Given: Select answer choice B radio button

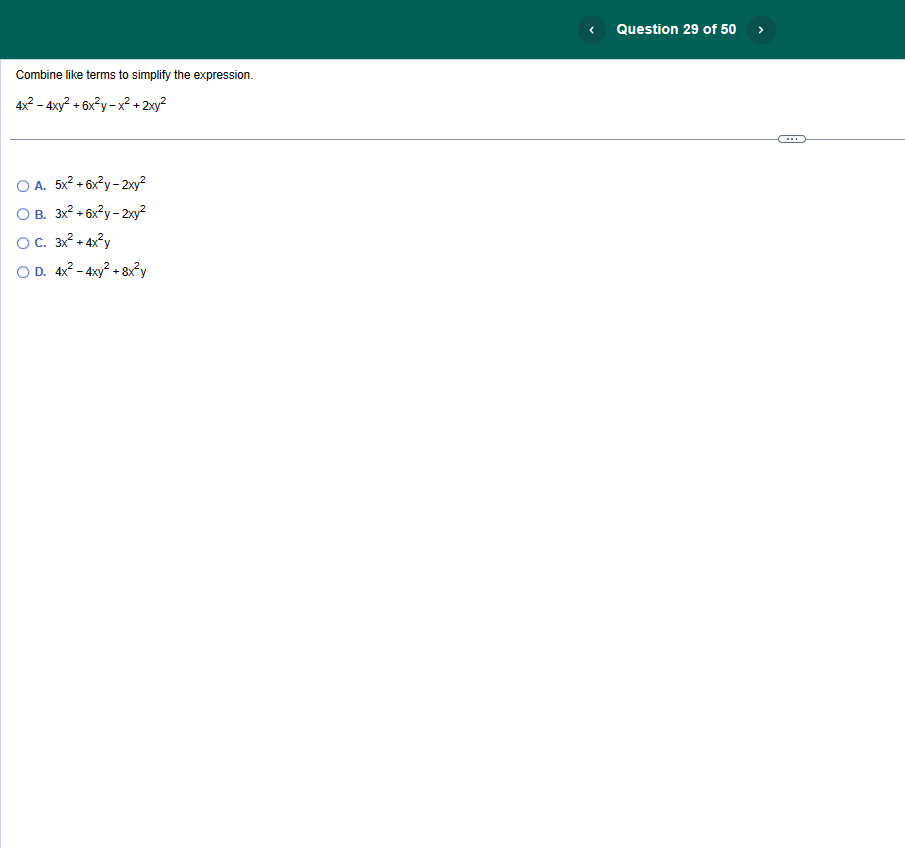Looking at the screenshot, I should [x=22, y=213].
